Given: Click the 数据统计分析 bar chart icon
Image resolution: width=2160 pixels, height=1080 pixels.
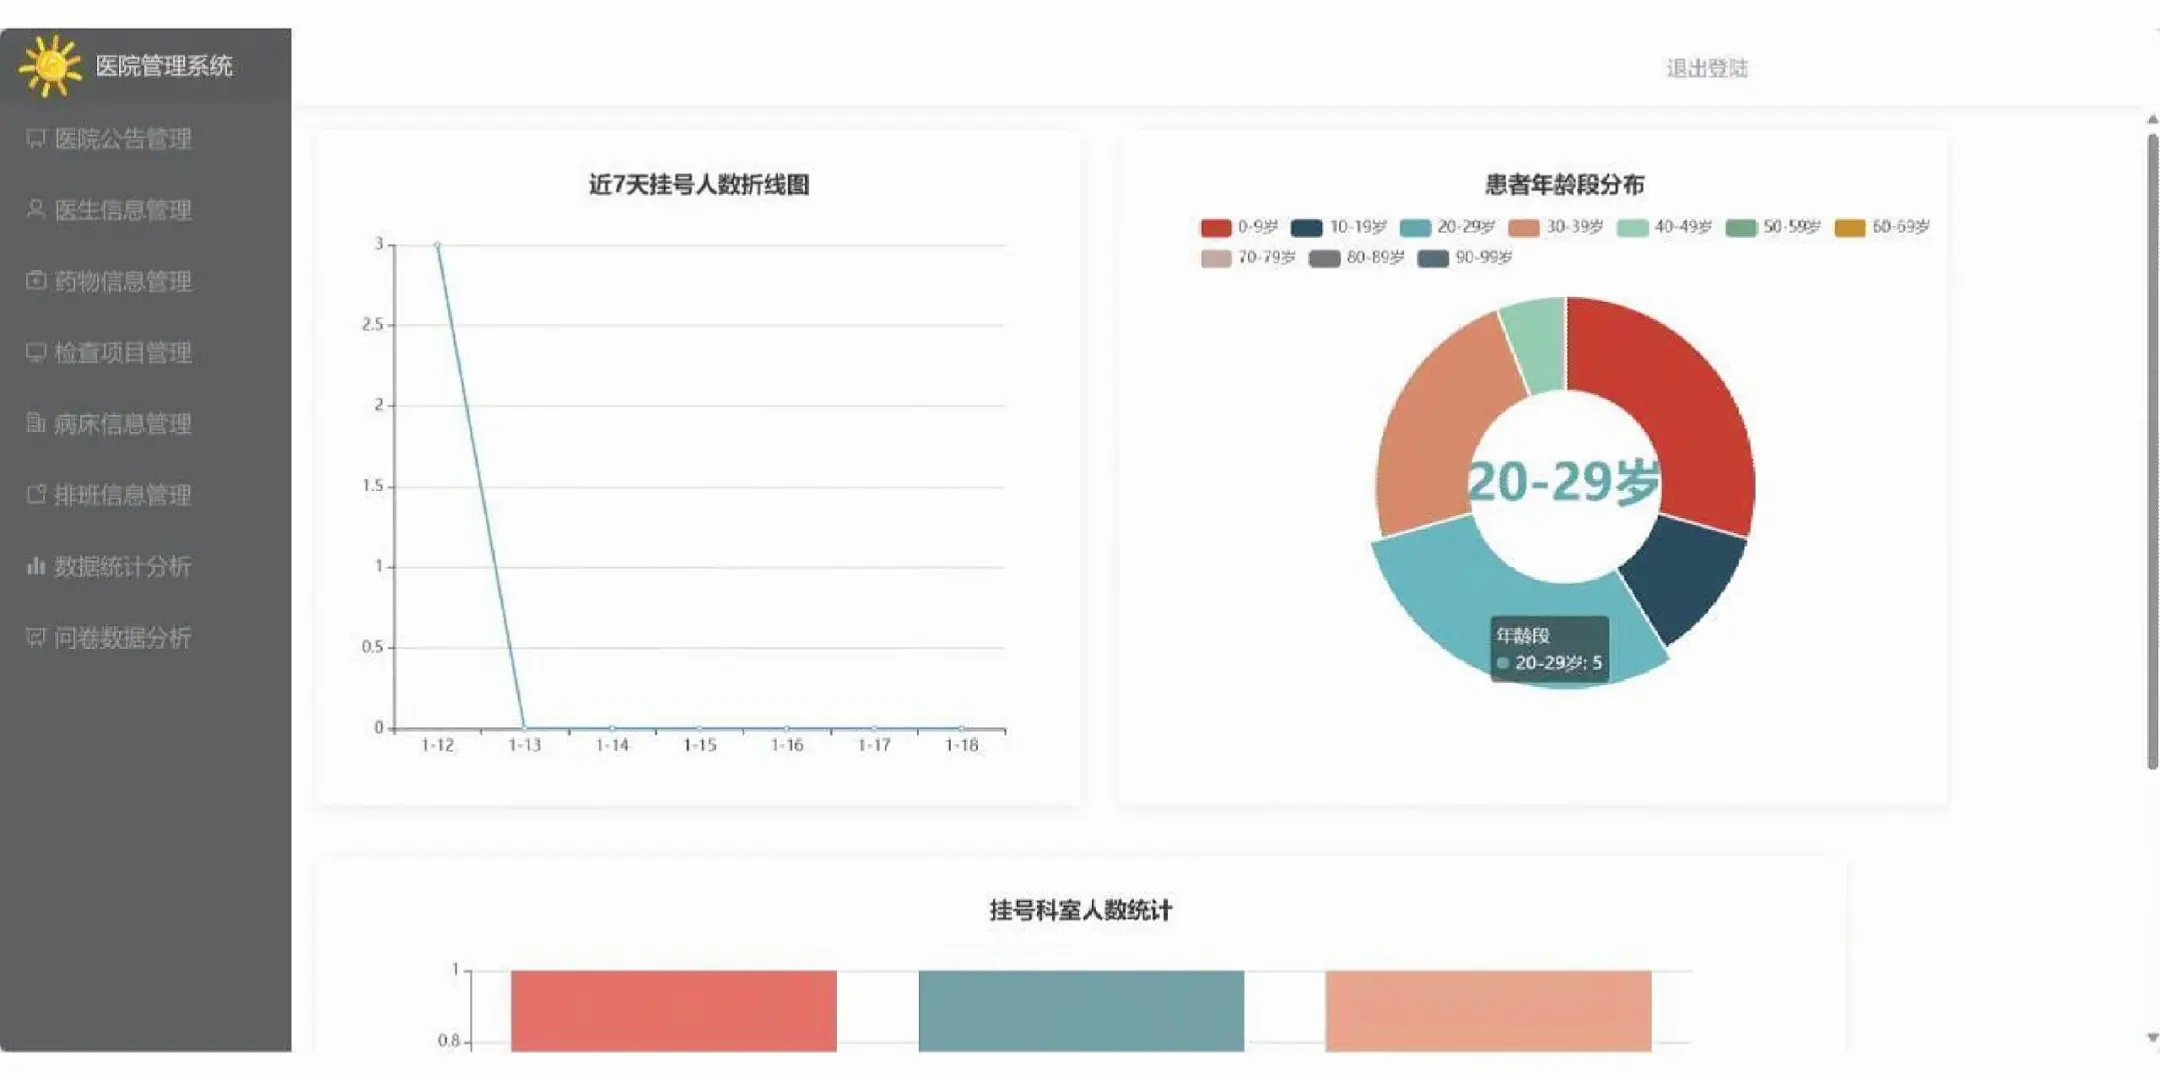Looking at the screenshot, I should pos(36,566).
